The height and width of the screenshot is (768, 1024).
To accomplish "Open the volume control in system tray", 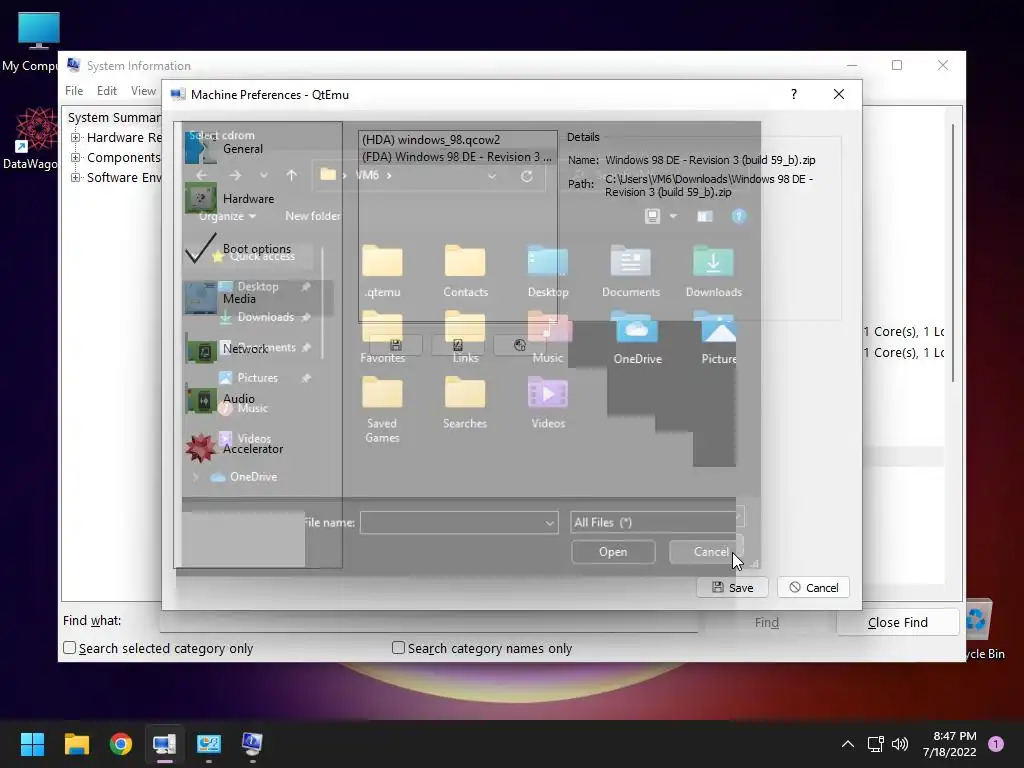I will coord(900,744).
